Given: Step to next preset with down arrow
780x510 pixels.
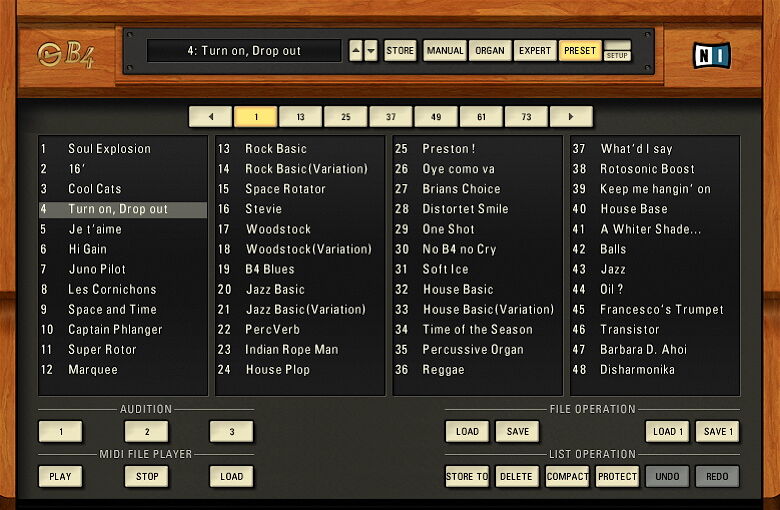Looking at the screenshot, I should 371,51.
